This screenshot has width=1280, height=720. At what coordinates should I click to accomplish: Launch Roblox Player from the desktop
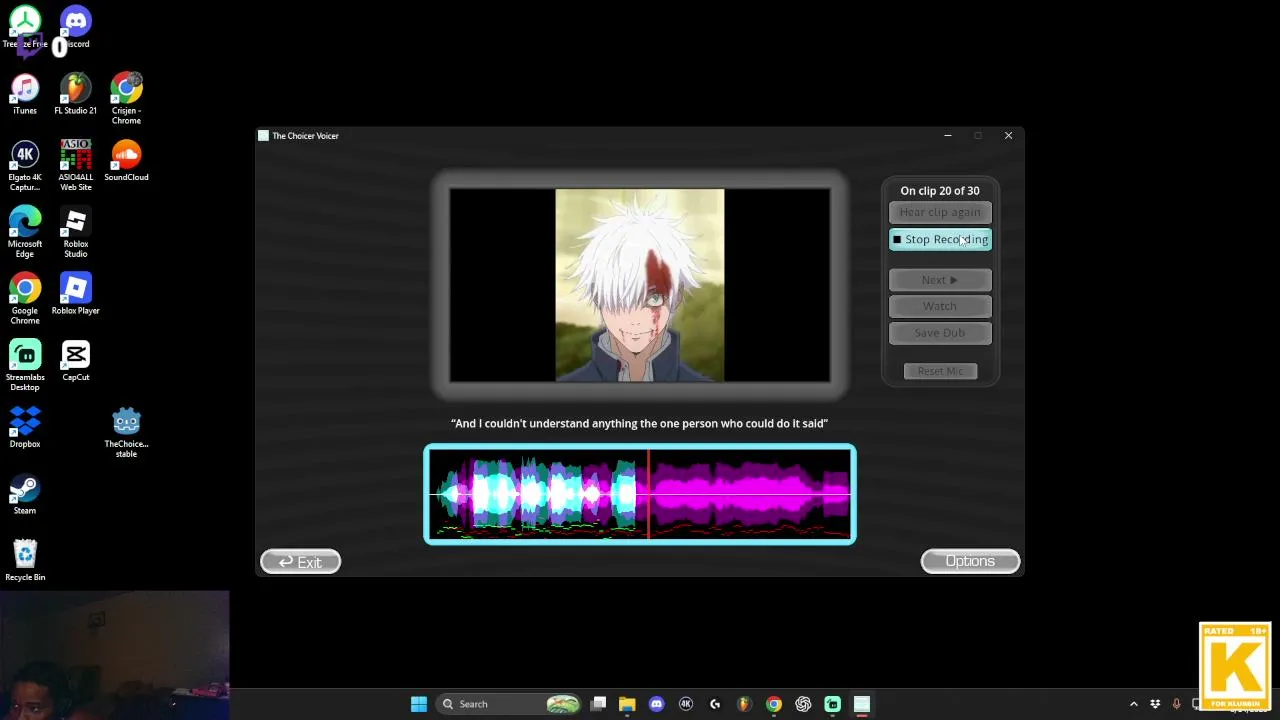click(75, 294)
